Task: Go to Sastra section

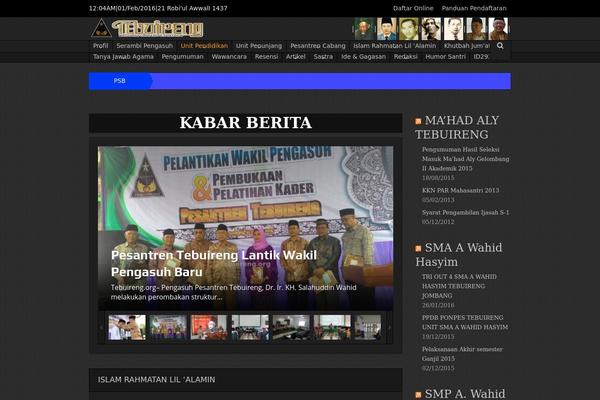Action: (x=323, y=57)
